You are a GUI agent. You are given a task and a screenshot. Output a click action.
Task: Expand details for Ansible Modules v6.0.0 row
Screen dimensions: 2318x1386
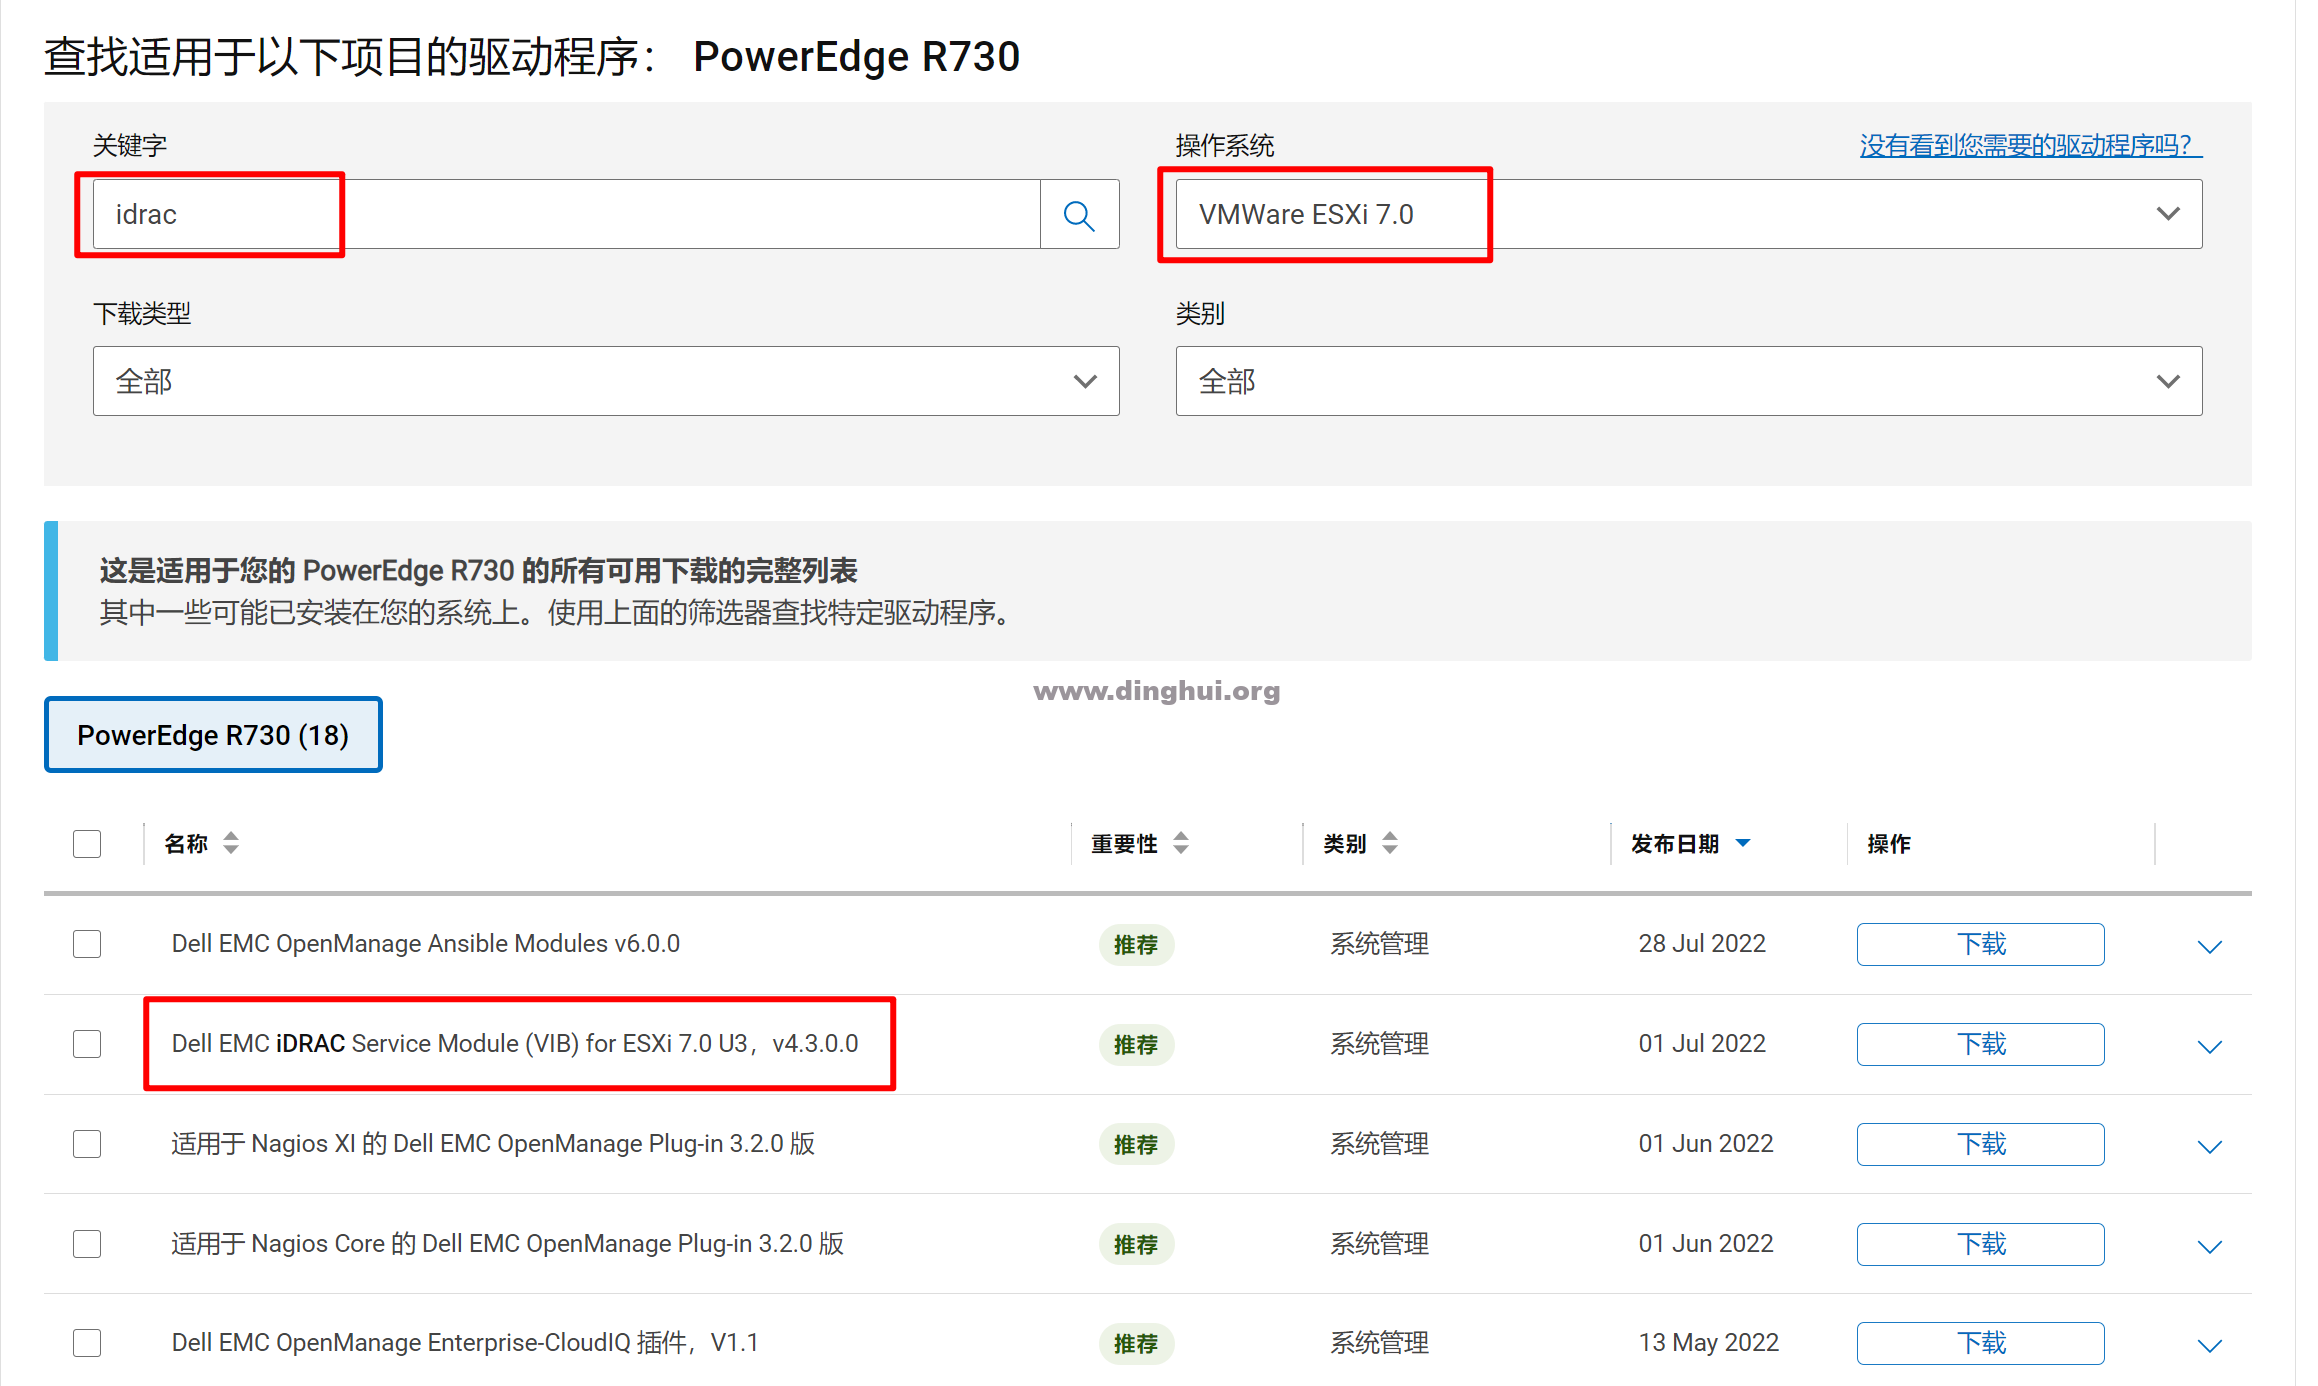coord(2209,946)
